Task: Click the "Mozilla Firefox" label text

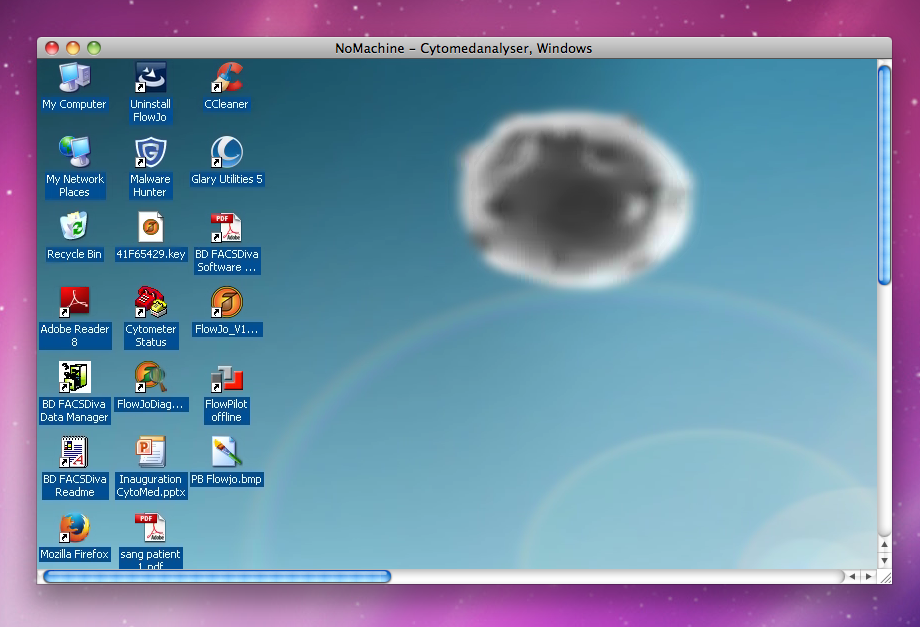Action: click(x=75, y=555)
